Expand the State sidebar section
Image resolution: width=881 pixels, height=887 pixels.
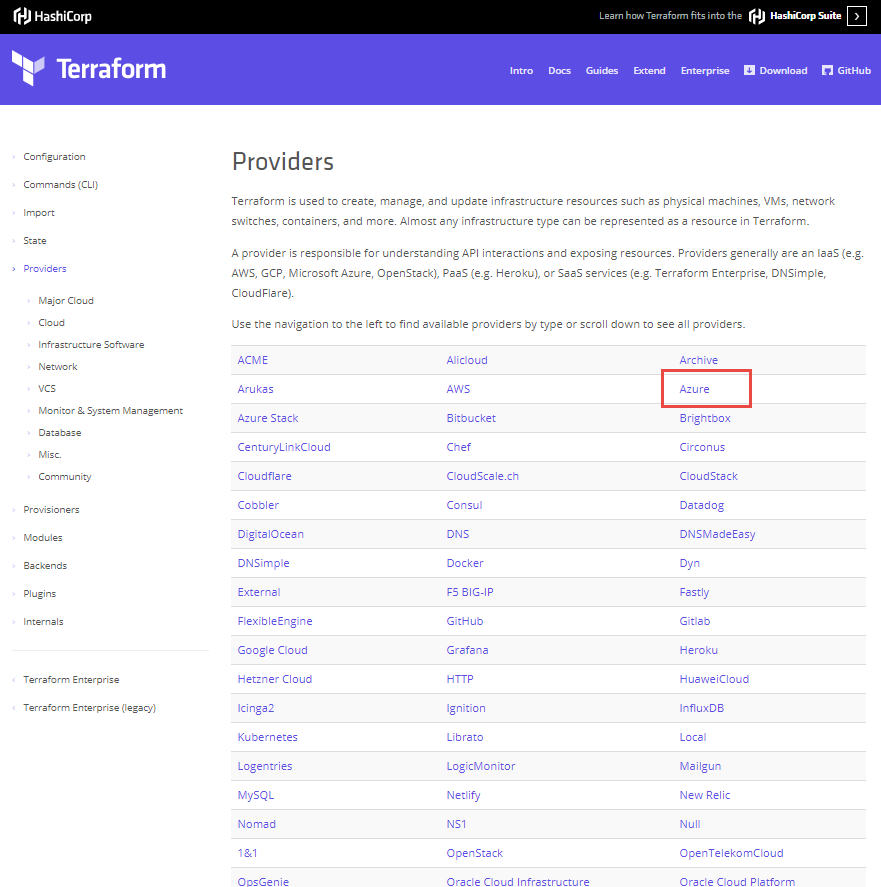[35, 241]
